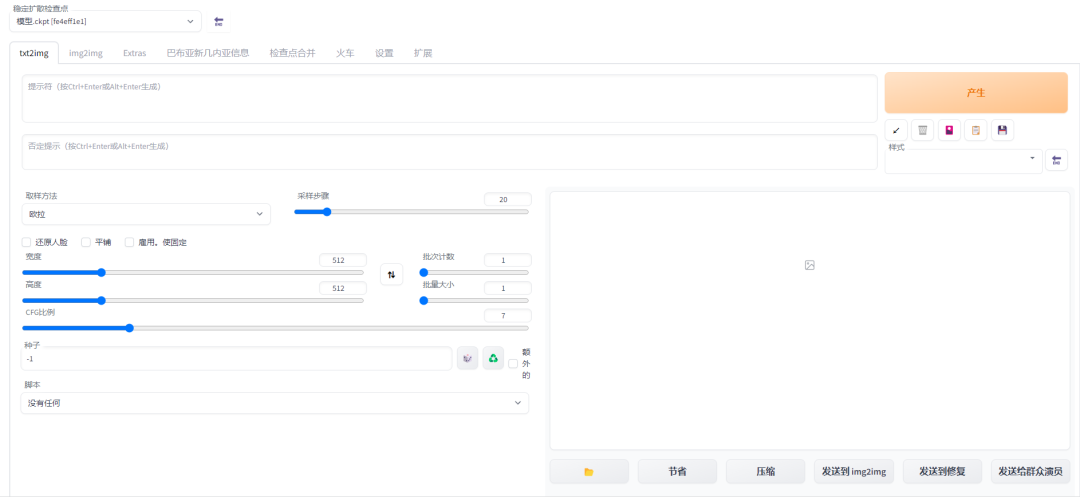Swap width and height with the arrows icon
This screenshot has height=497, width=1080.
point(391,275)
